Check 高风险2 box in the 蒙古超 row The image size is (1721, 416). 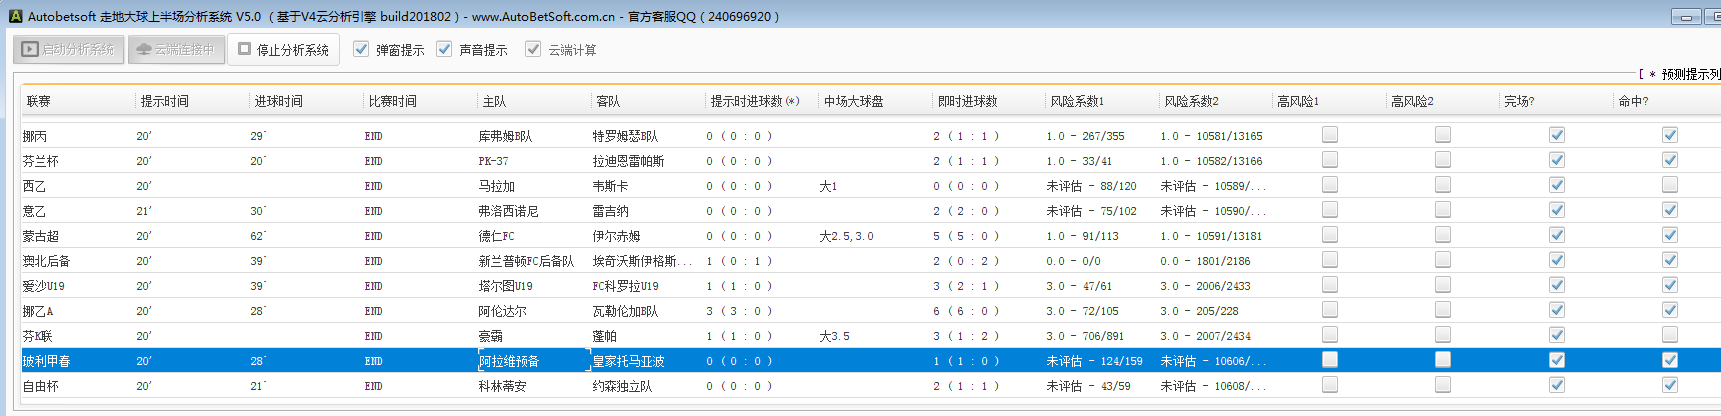click(1443, 235)
